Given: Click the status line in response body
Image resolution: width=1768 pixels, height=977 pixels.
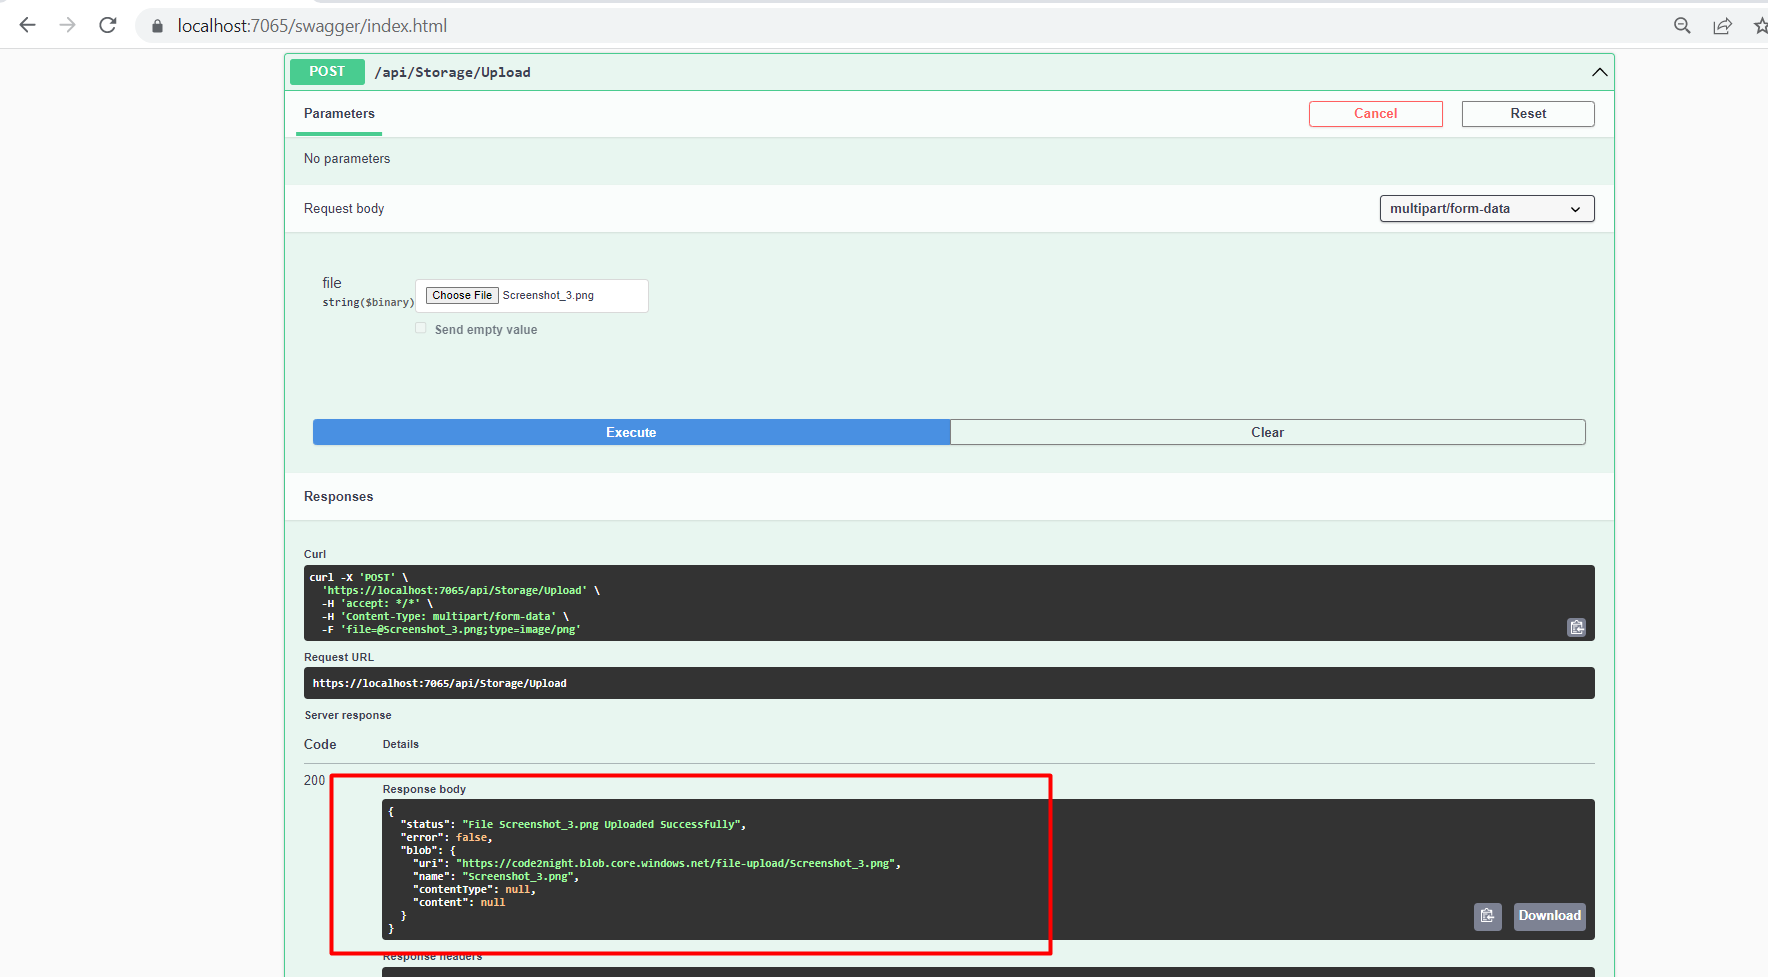Looking at the screenshot, I should [x=573, y=824].
